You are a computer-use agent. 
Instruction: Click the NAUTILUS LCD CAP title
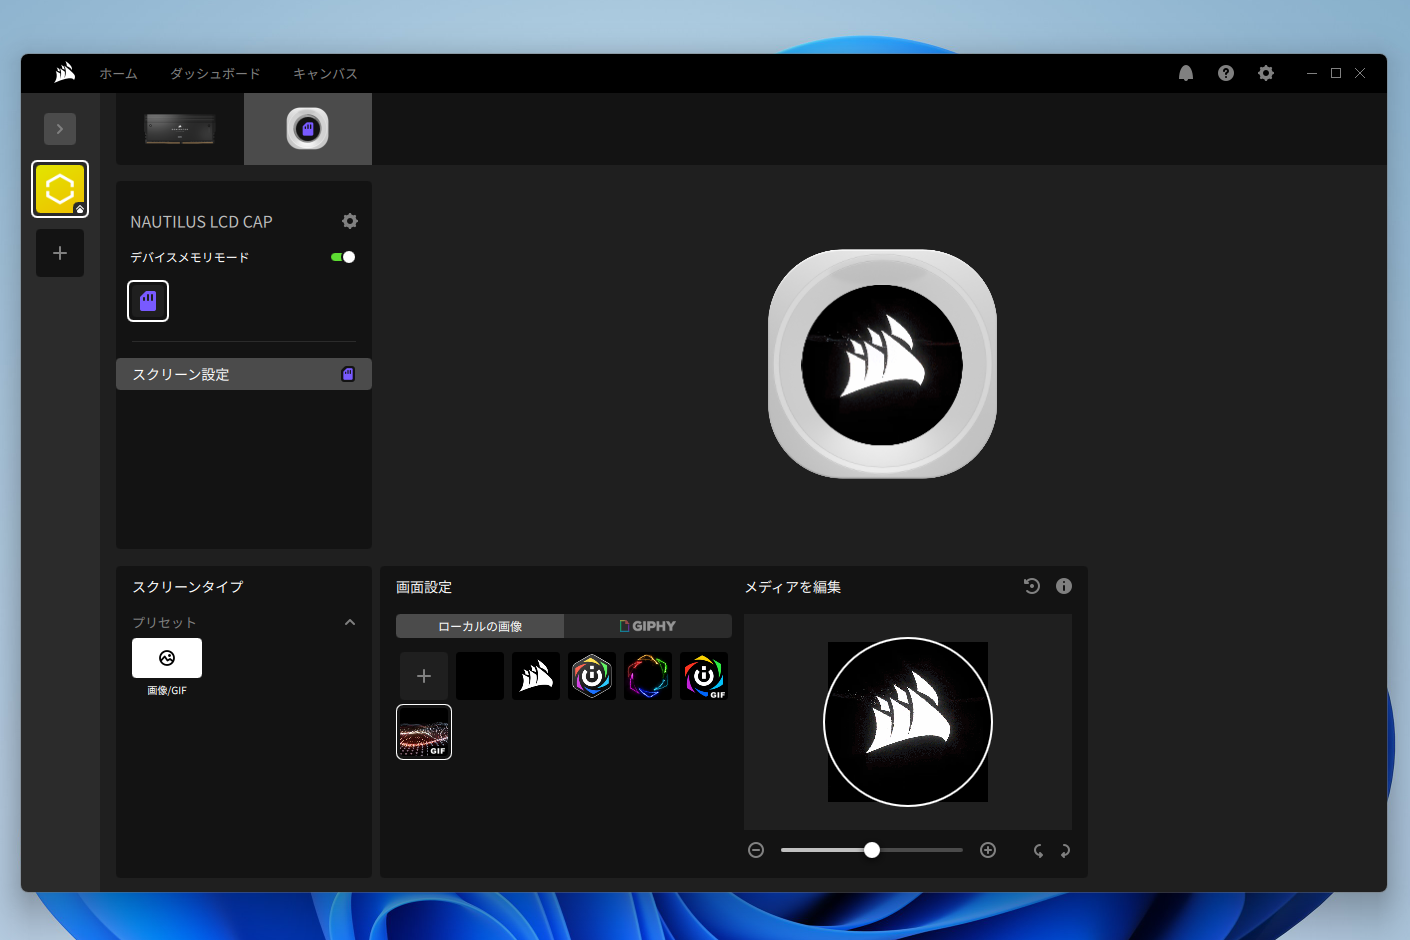coord(201,222)
